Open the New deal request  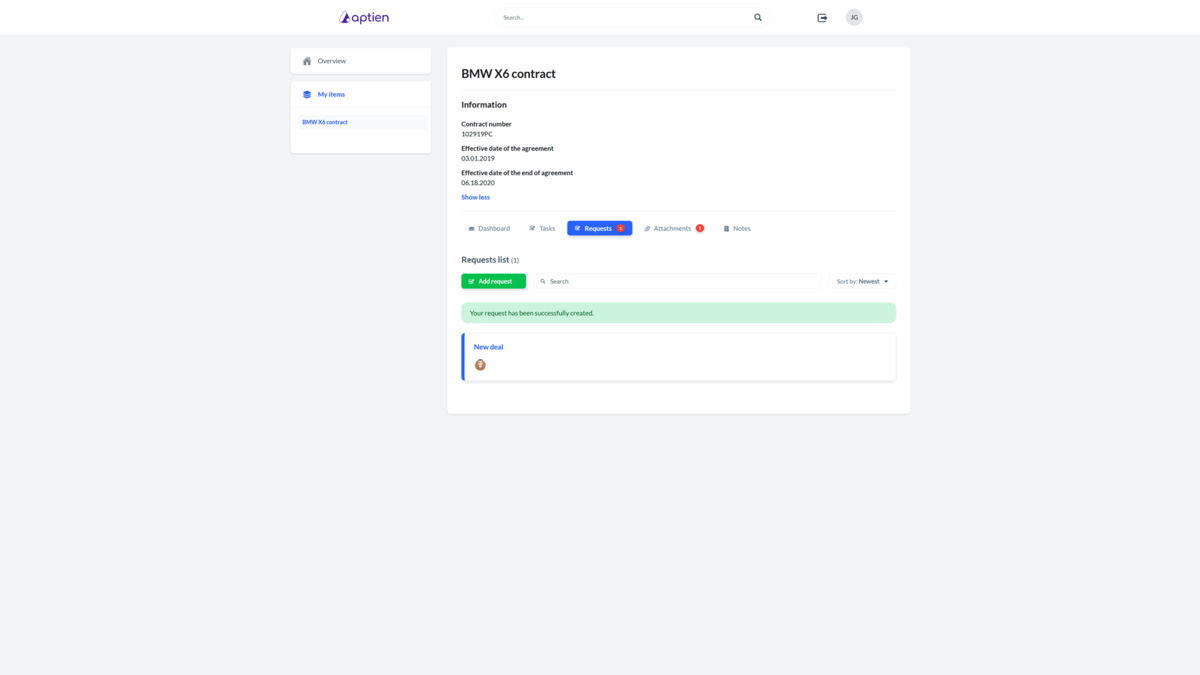point(488,347)
